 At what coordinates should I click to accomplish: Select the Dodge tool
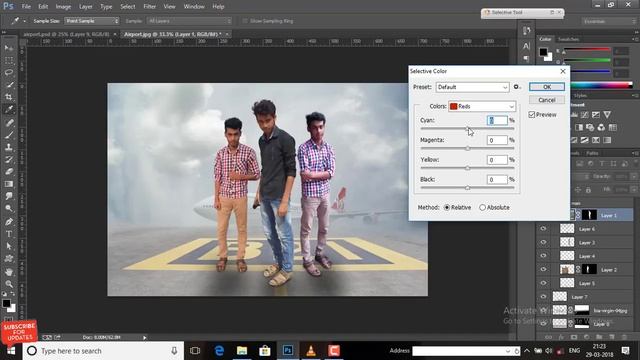point(9,209)
